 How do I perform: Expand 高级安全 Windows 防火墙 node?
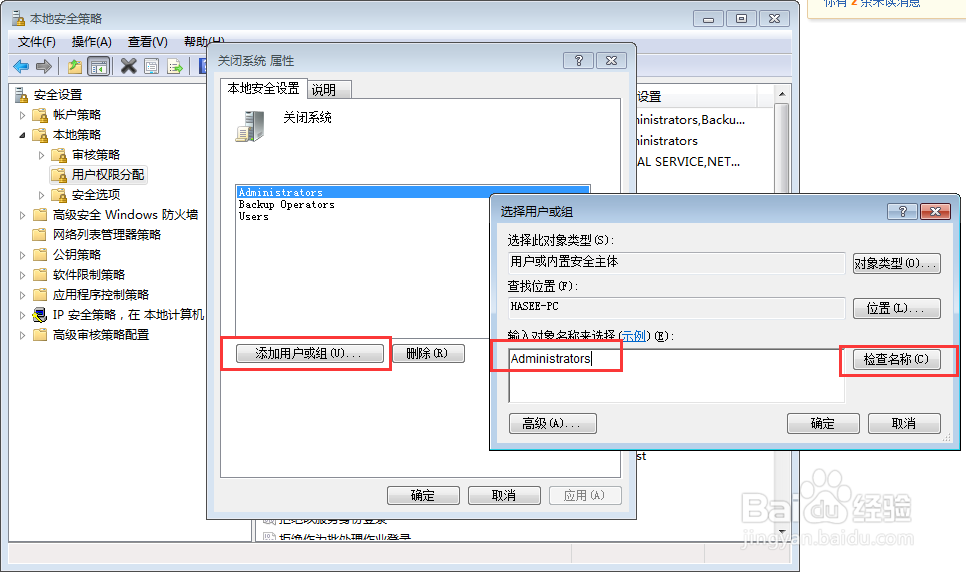pyautogui.click(x=23, y=215)
